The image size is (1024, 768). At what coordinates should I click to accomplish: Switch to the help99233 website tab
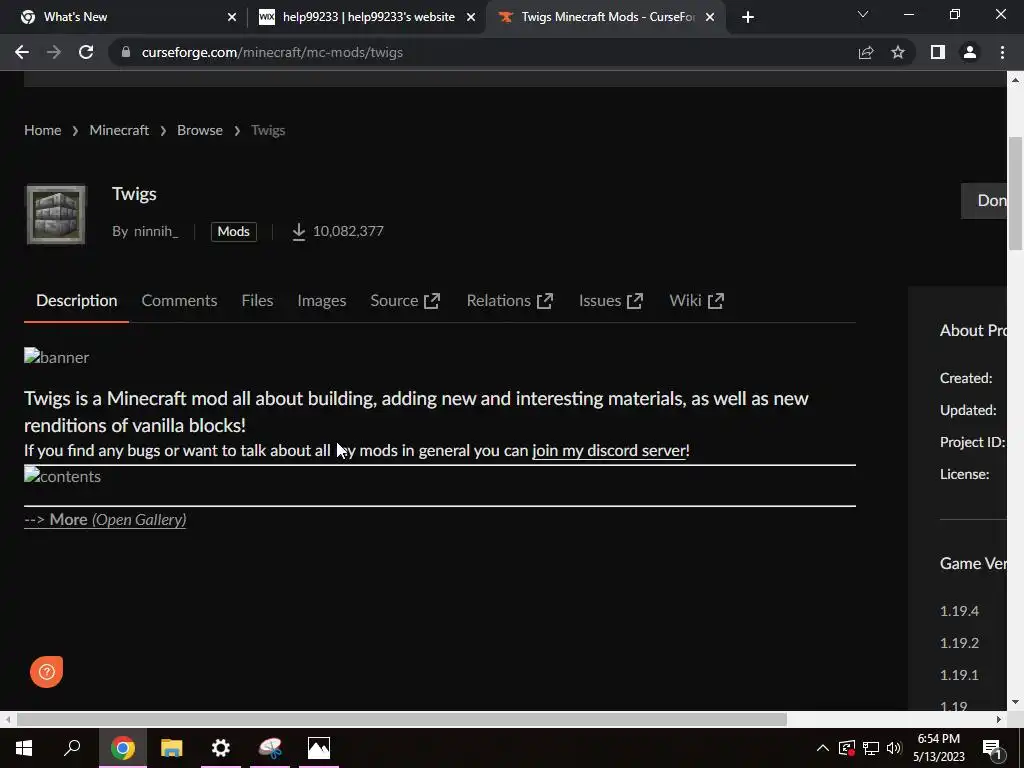pyautogui.click(x=366, y=17)
